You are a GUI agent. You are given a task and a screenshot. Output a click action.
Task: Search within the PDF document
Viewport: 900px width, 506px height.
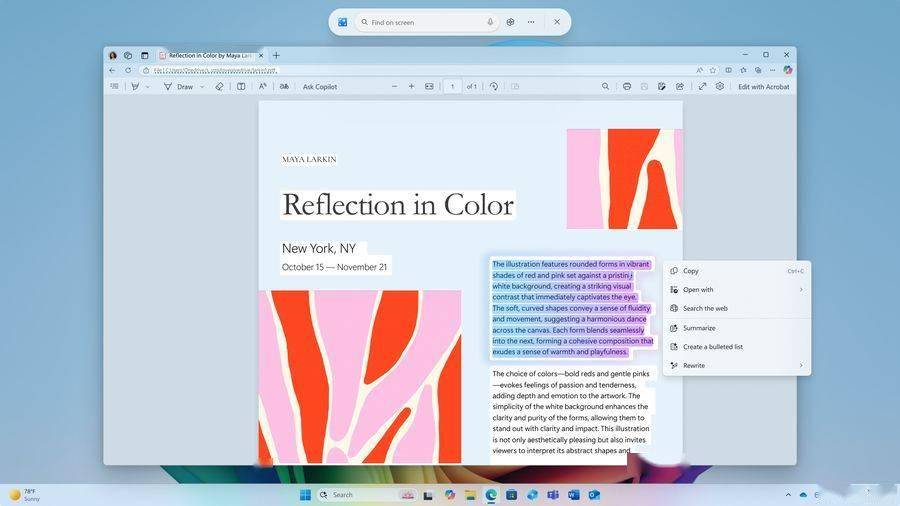(x=606, y=87)
